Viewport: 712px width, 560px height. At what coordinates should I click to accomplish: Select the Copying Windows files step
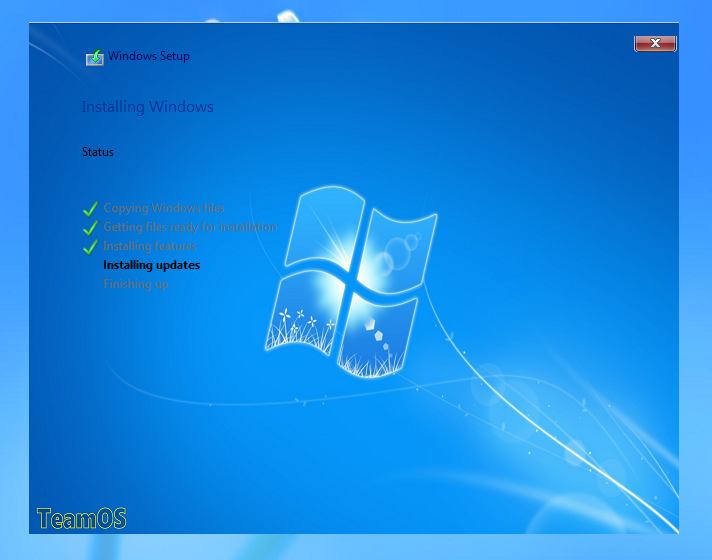coord(164,208)
